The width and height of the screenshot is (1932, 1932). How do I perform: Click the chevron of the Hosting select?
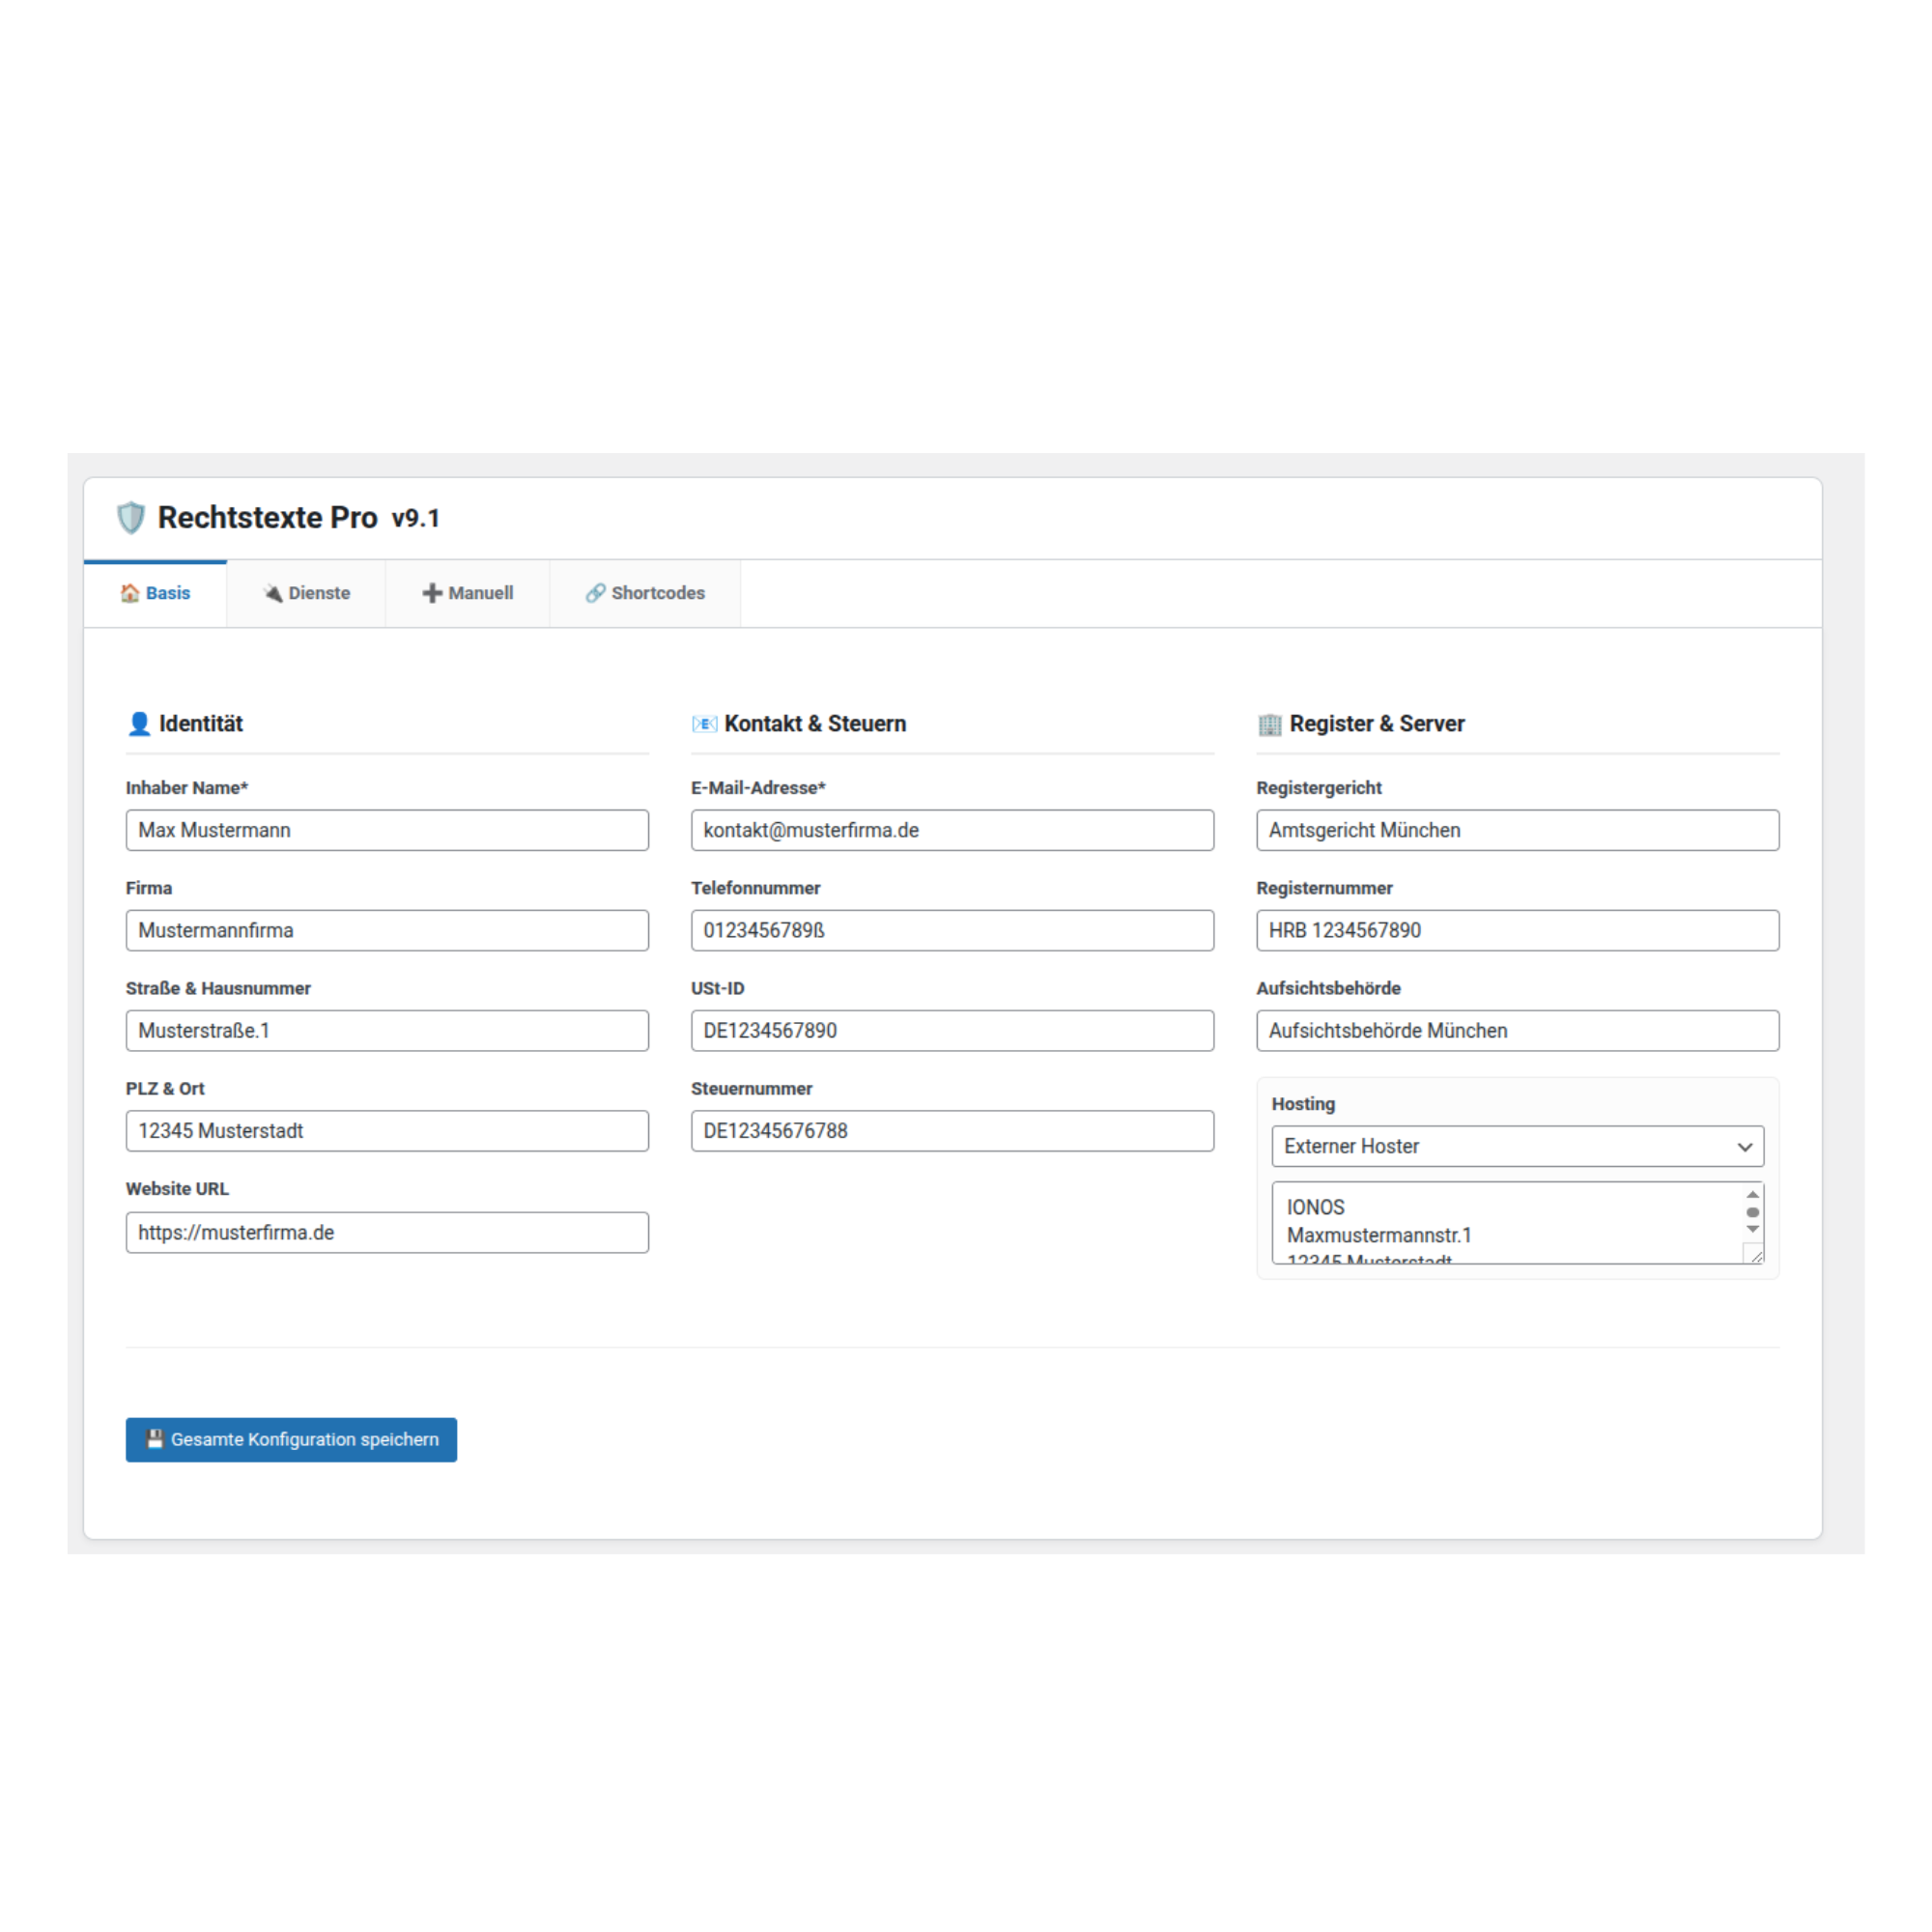(1746, 1146)
